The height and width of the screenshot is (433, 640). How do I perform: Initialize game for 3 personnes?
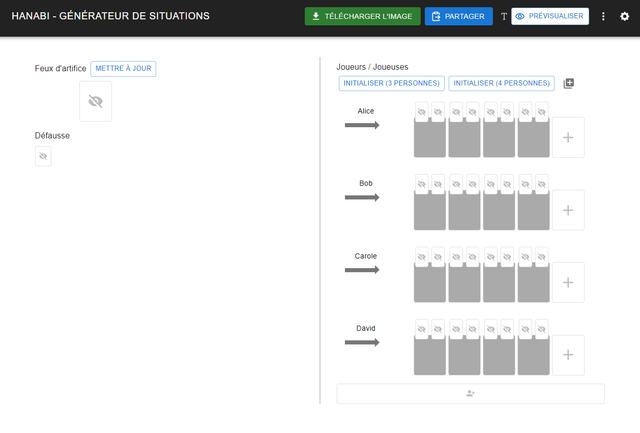coord(391,83)
